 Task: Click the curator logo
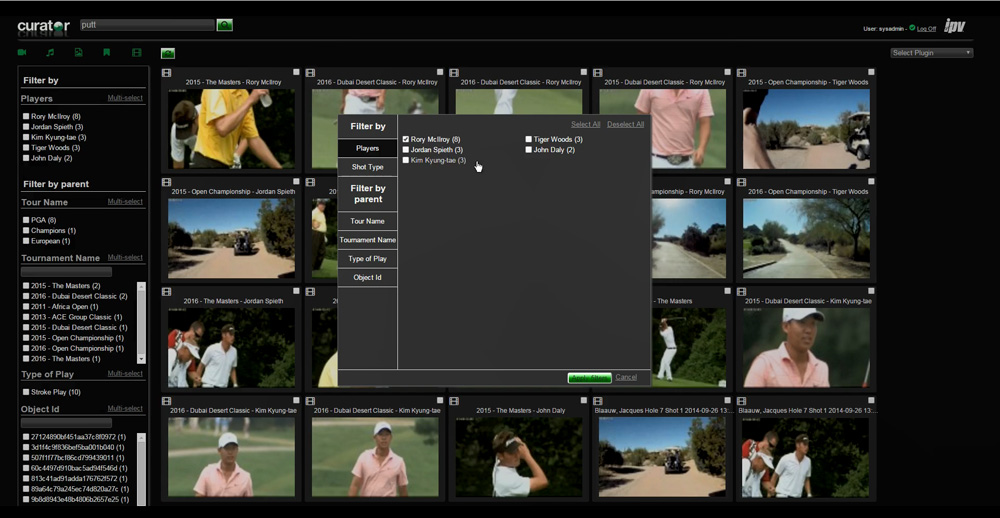[43, 26]
